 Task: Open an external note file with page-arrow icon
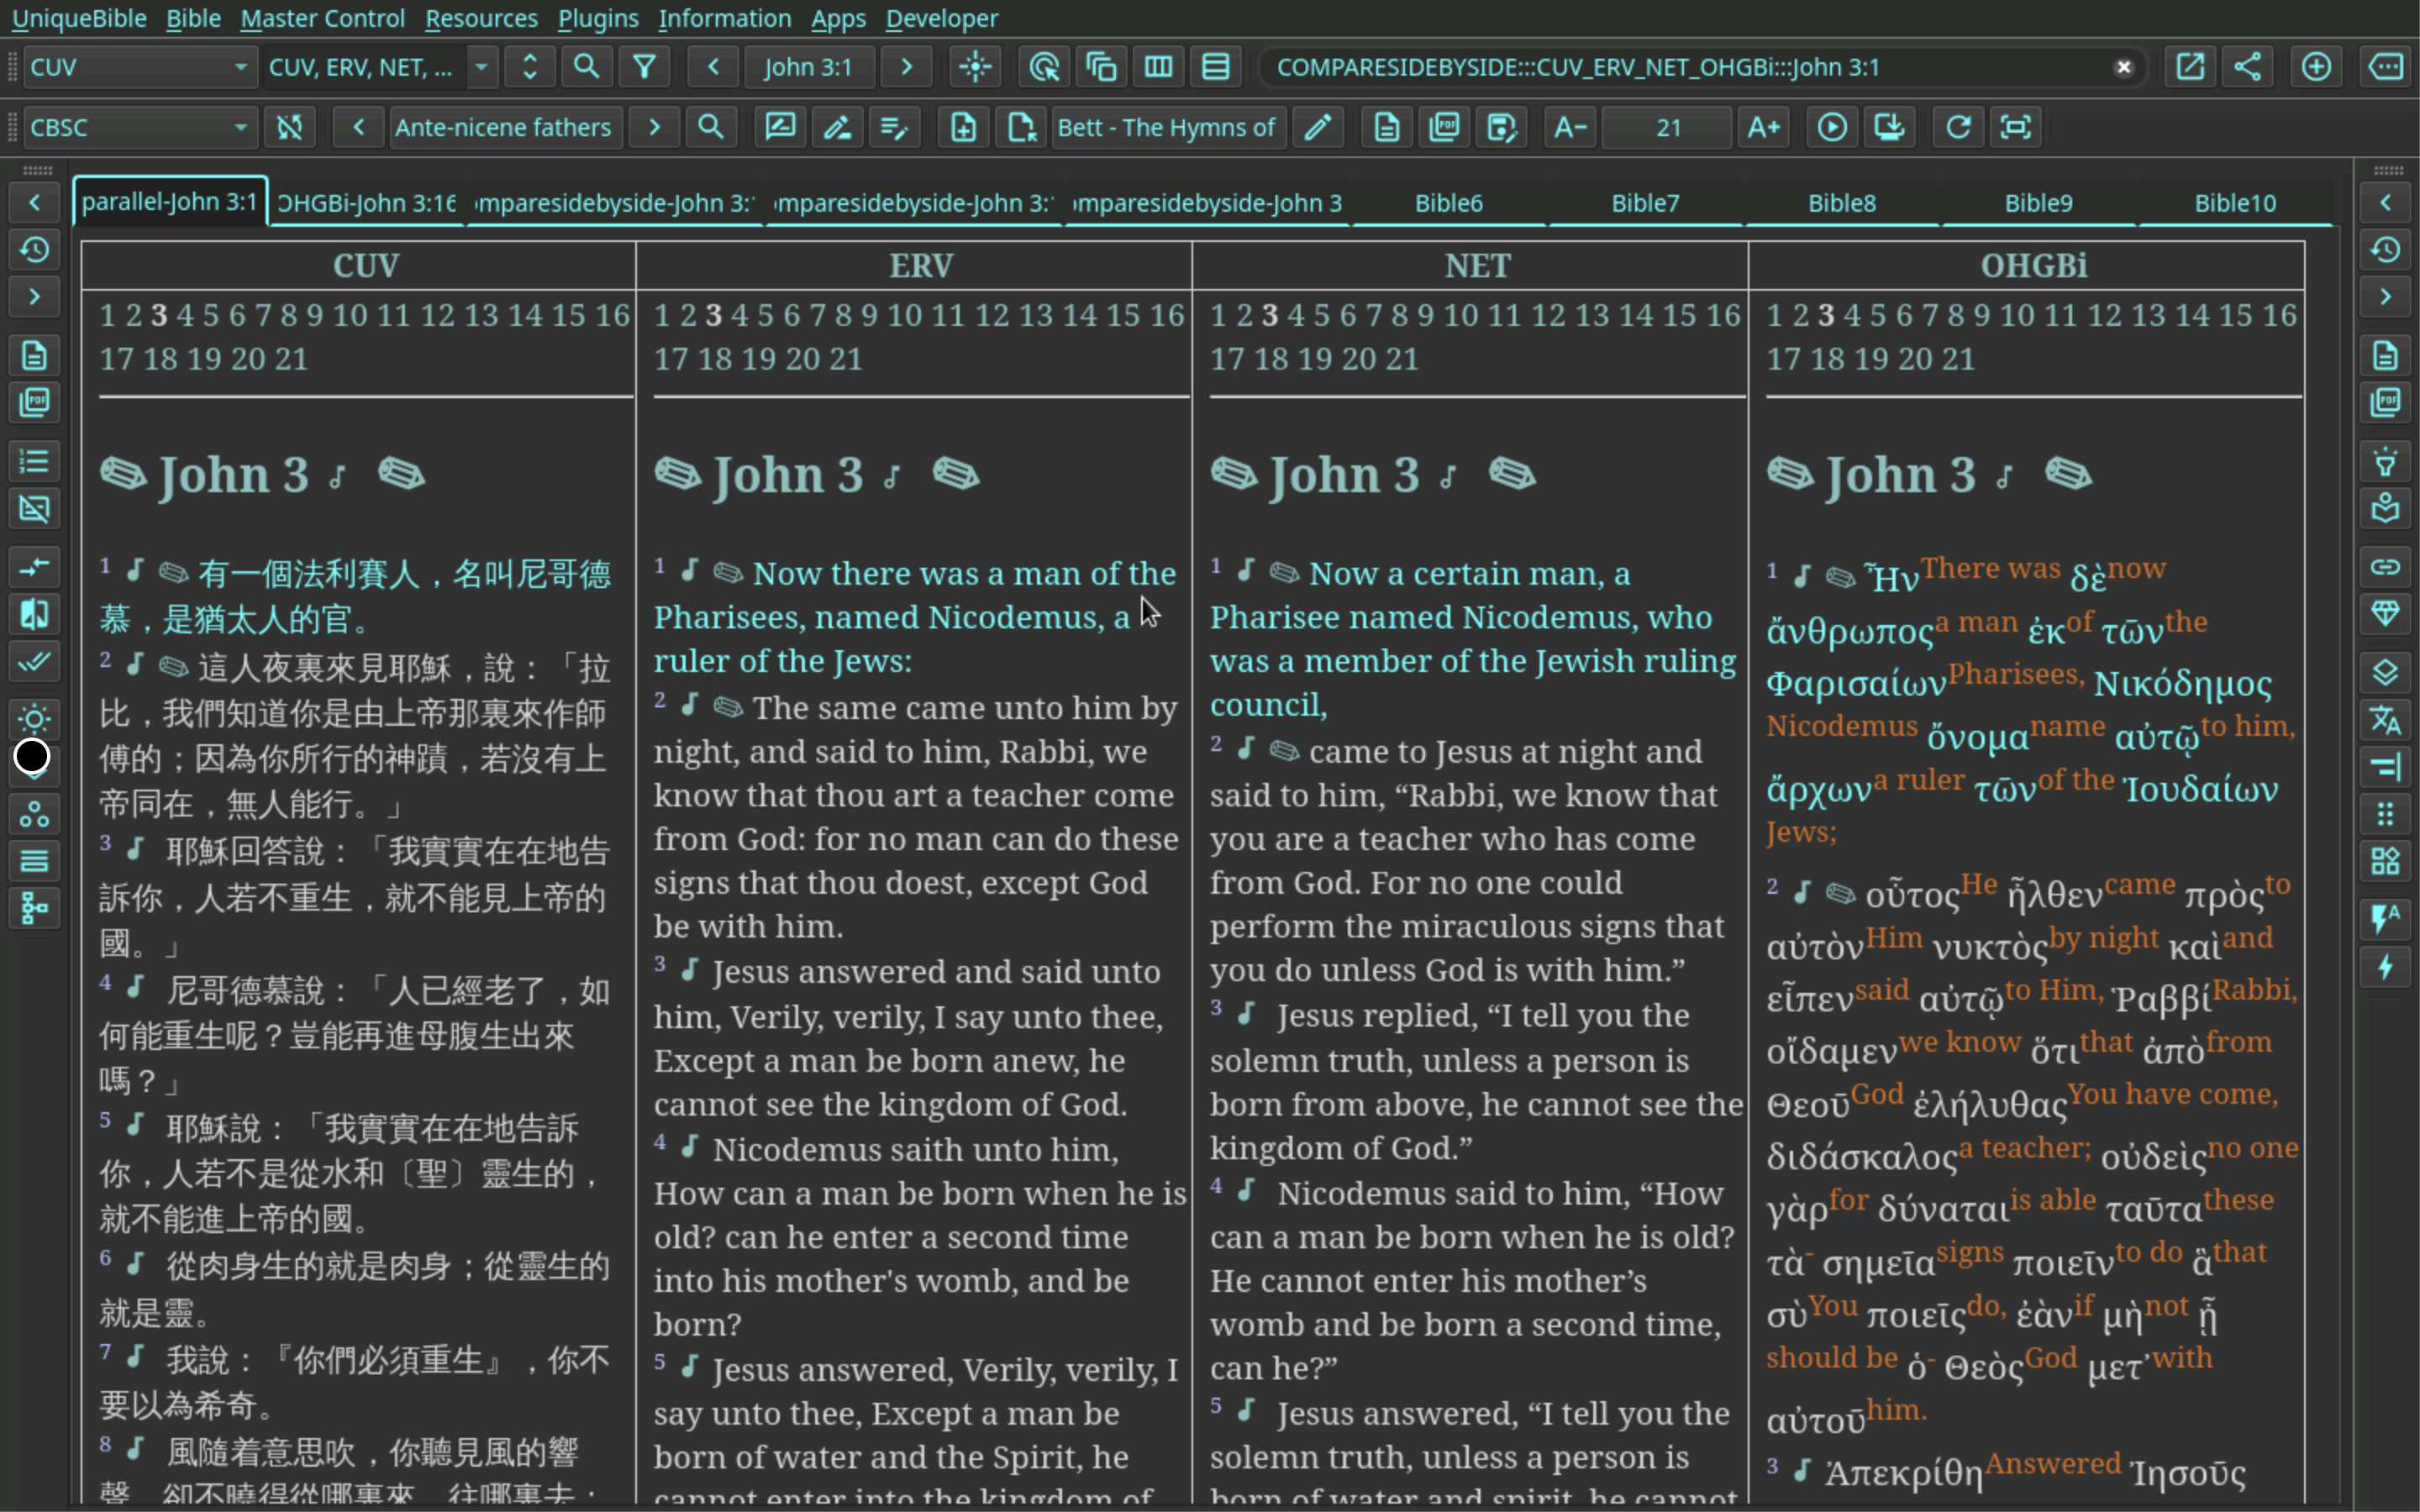tap(1021, 127)
